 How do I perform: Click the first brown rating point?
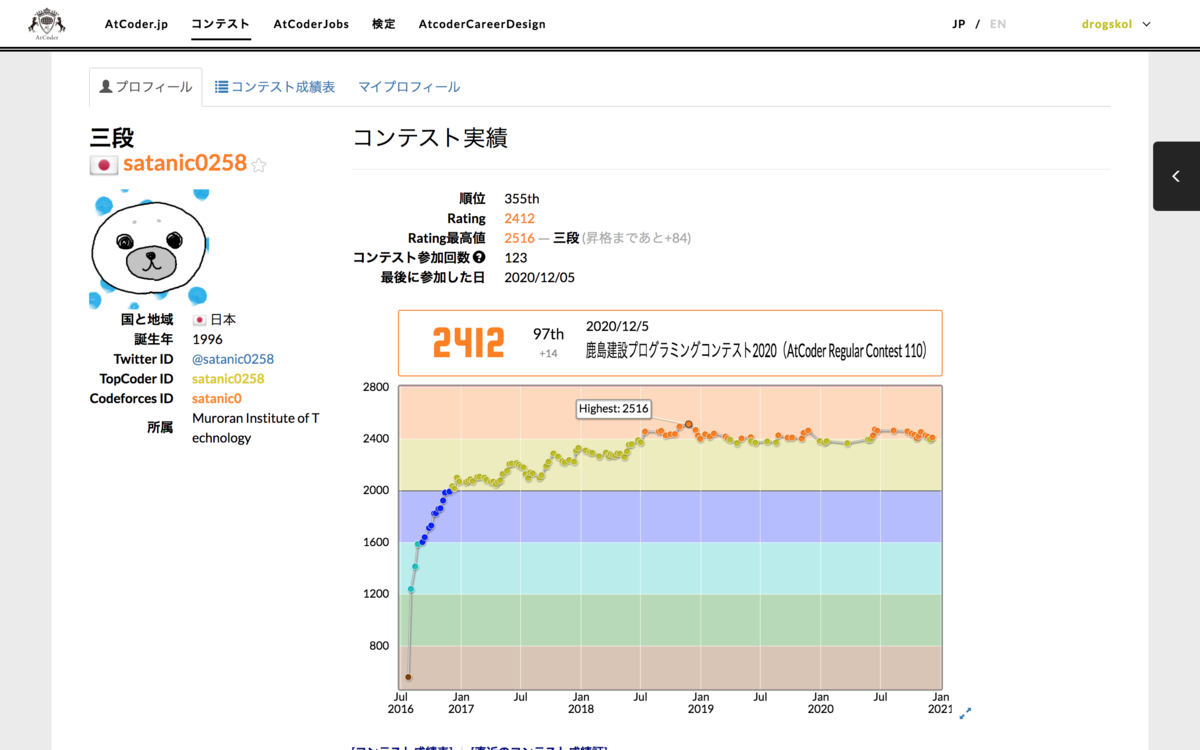tap(408, 677)
